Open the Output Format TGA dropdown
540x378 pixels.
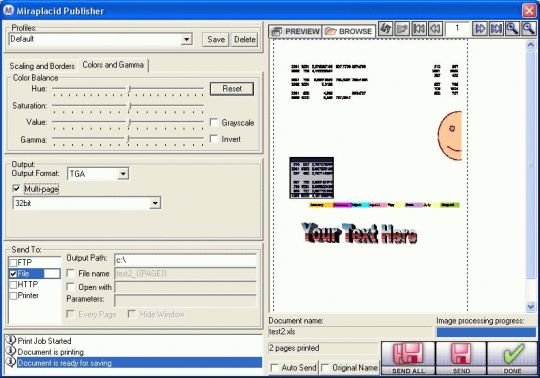tap(123, 174)
